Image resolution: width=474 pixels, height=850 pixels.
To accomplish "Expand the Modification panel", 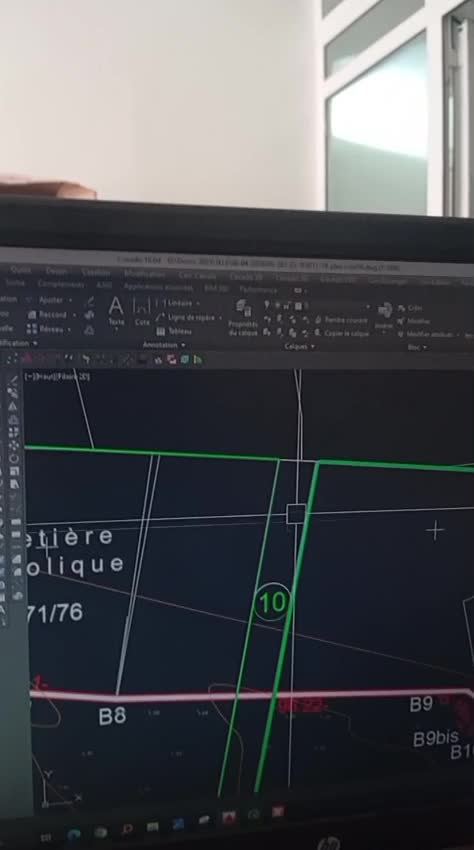I will (x=19, y=343).
